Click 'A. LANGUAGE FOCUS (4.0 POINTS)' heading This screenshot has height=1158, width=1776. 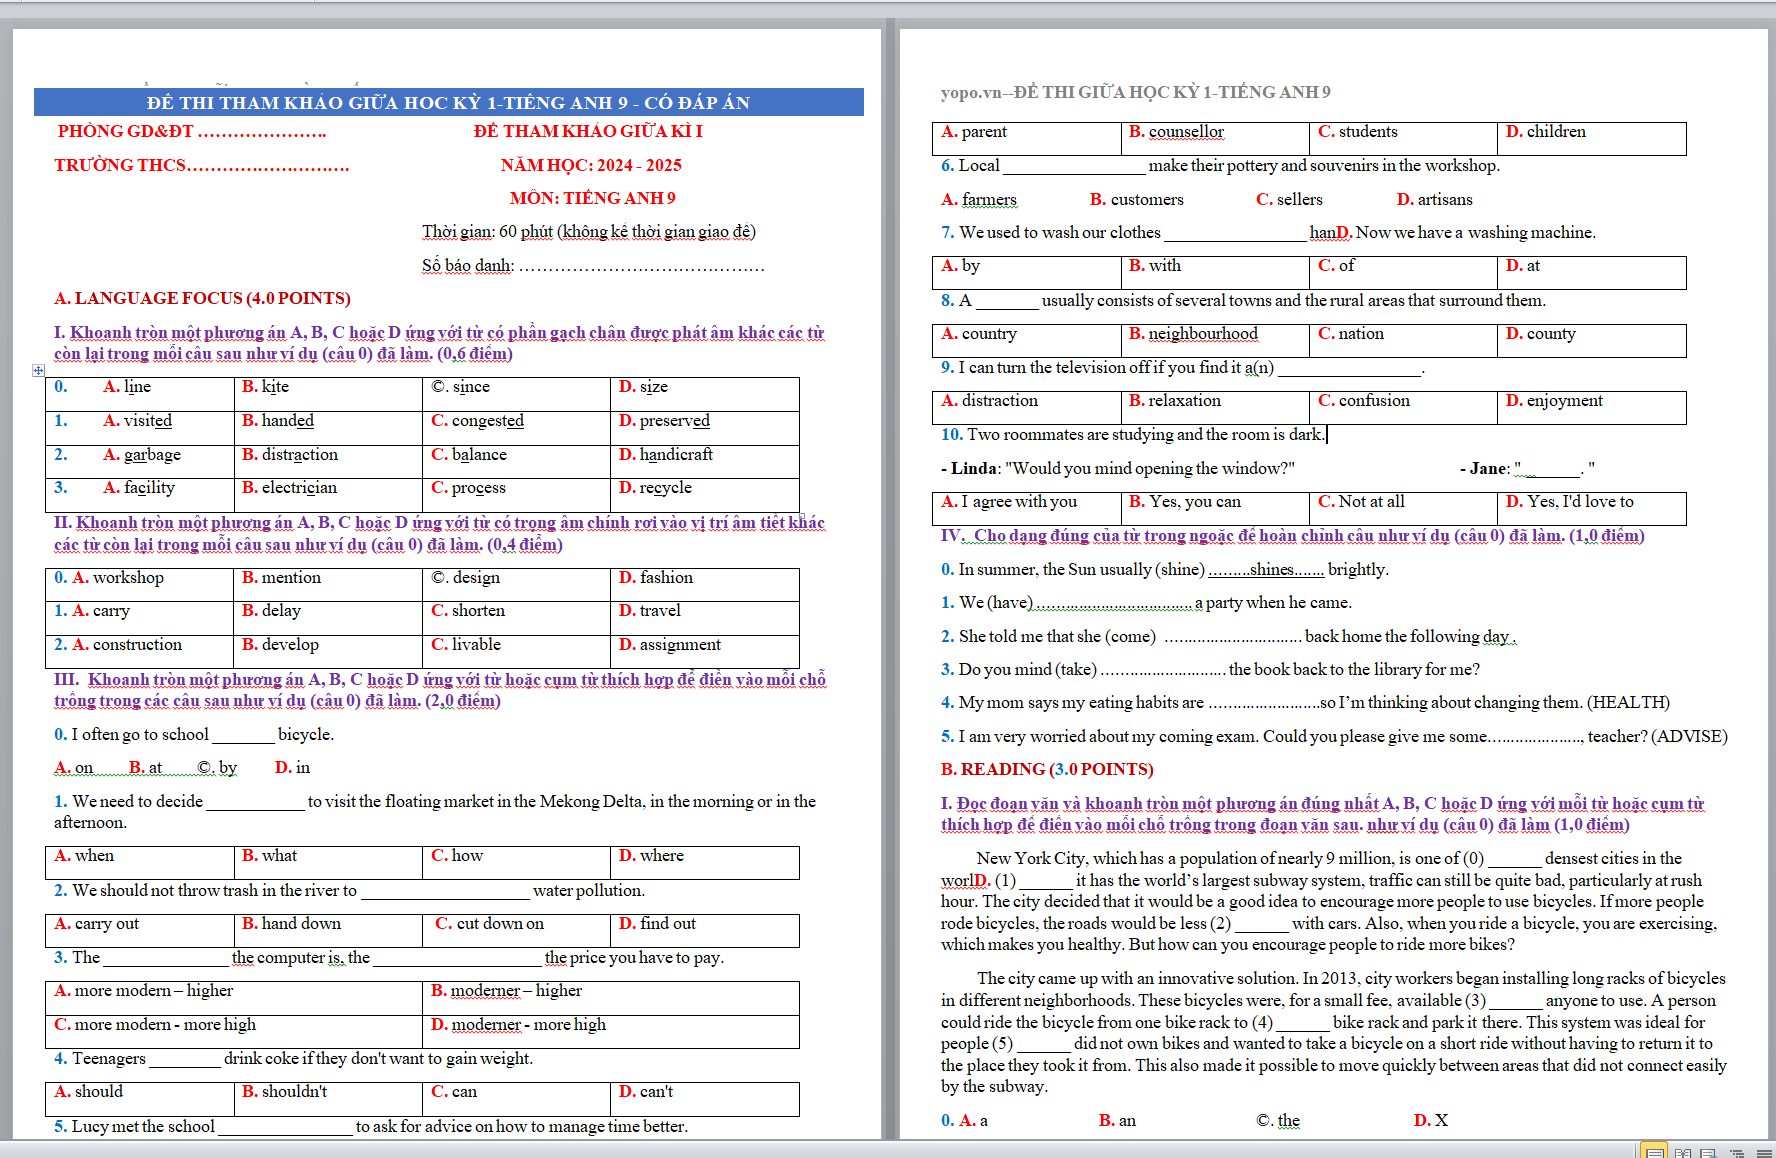click(x=202, y=298)
